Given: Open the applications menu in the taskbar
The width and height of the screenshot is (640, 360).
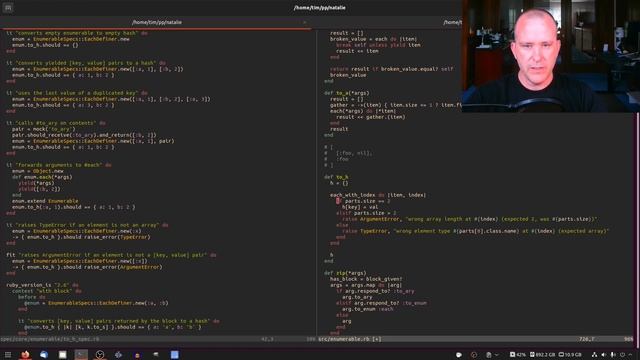Looking at the screenshot, I should point(8,355).
